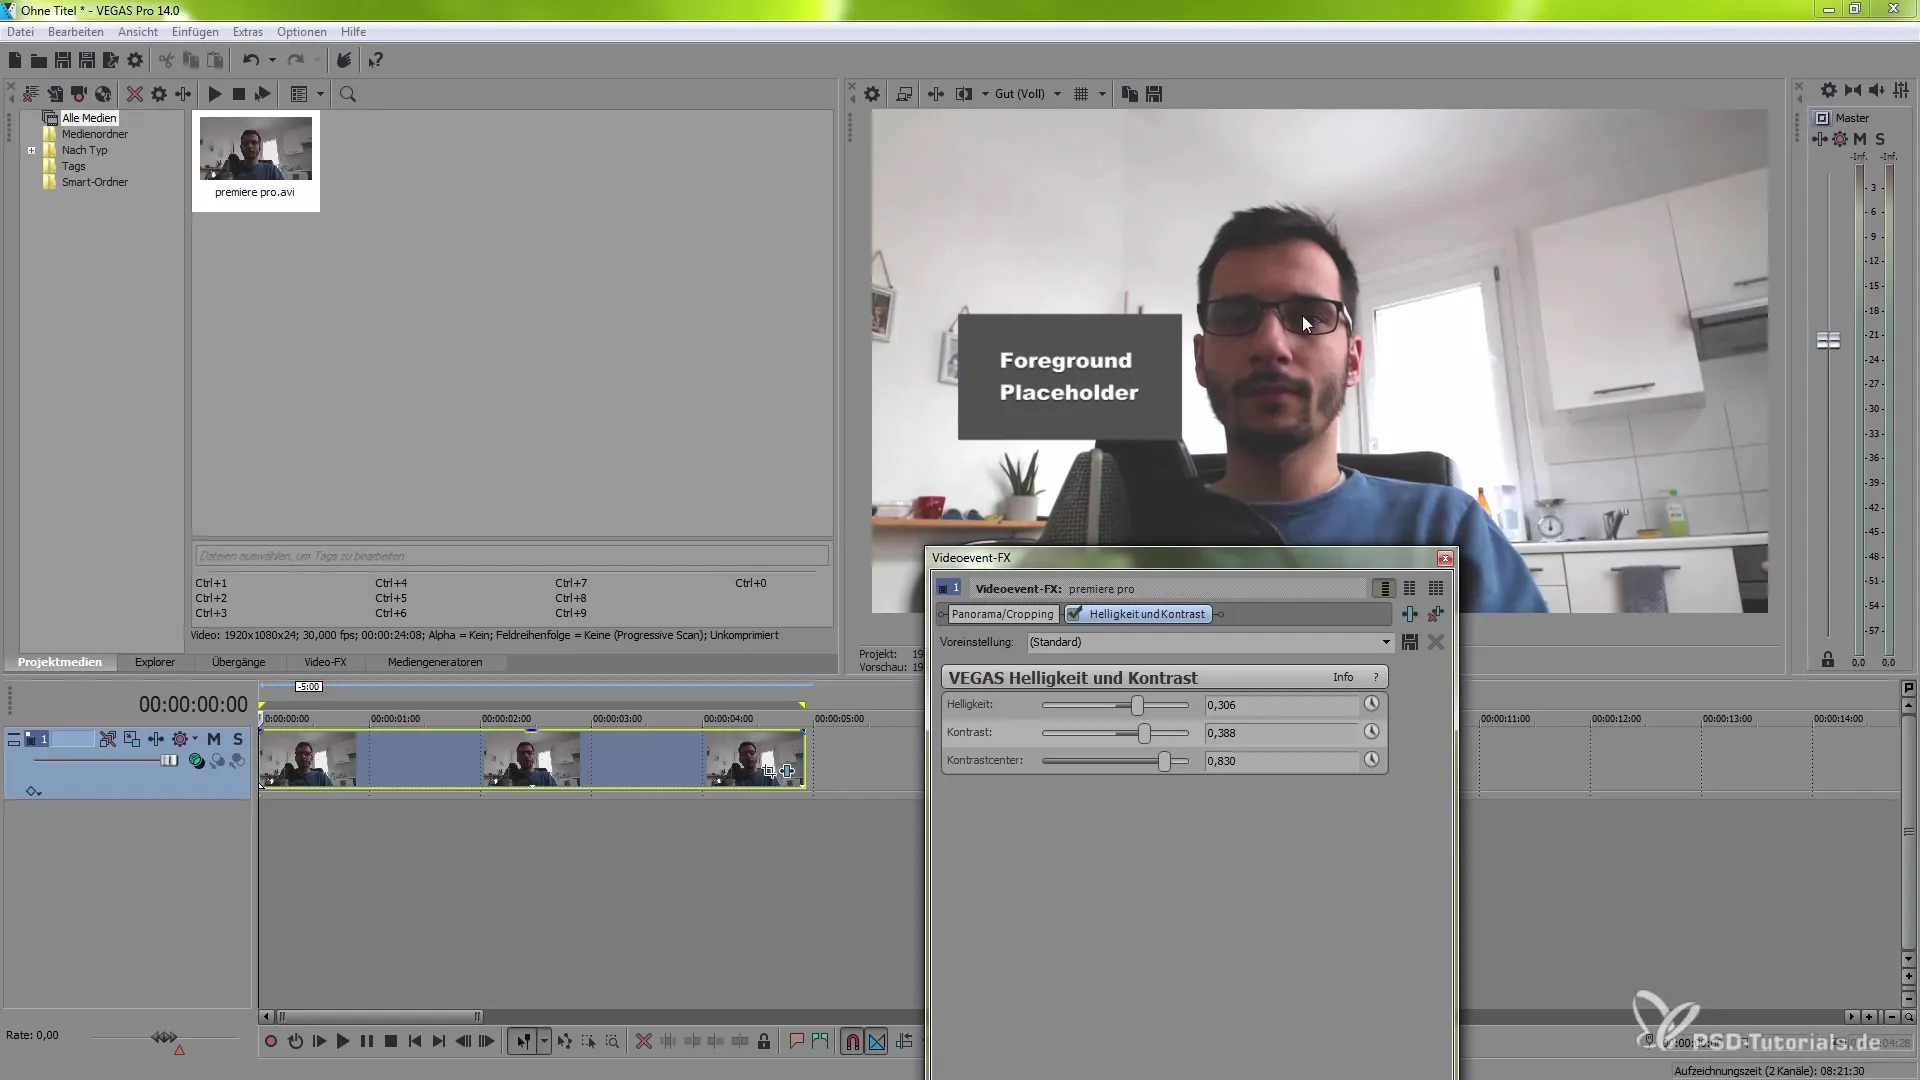Open the edit tool selector dropdown arrow
This screenshot has width=1920, height=1080.
coord(544,1041)
